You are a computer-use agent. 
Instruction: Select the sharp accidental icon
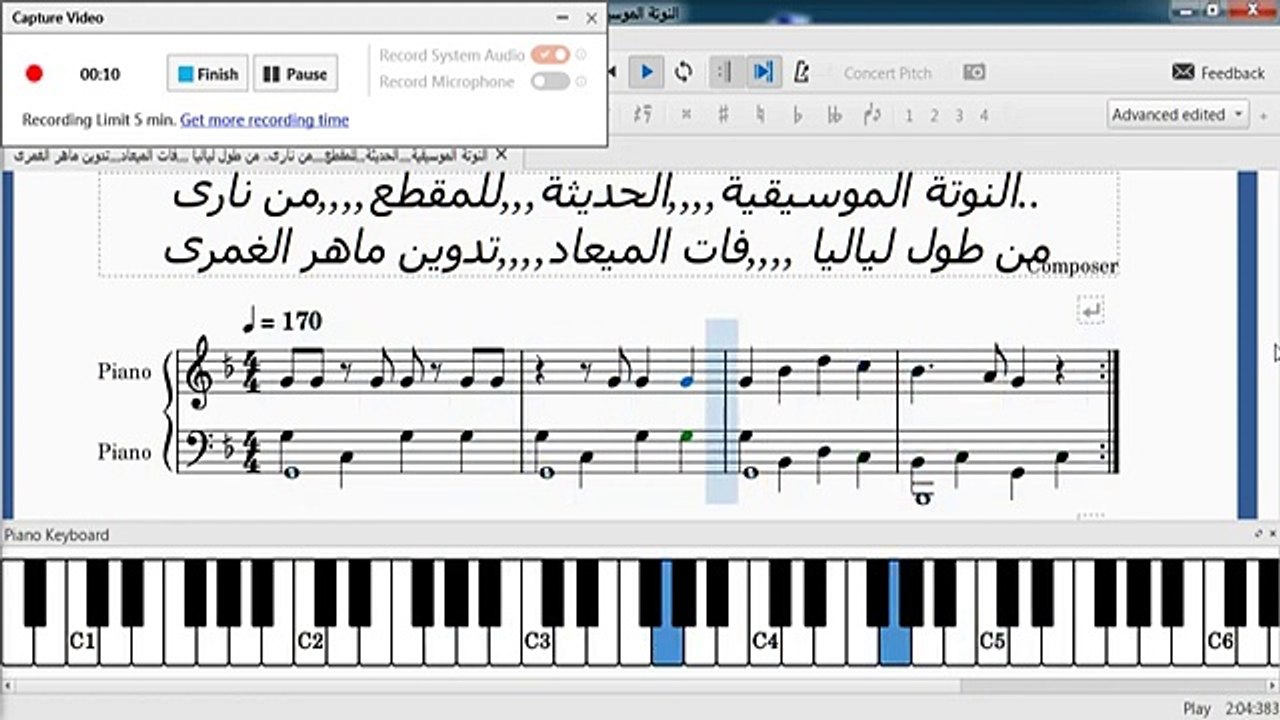tap(723, 115)
